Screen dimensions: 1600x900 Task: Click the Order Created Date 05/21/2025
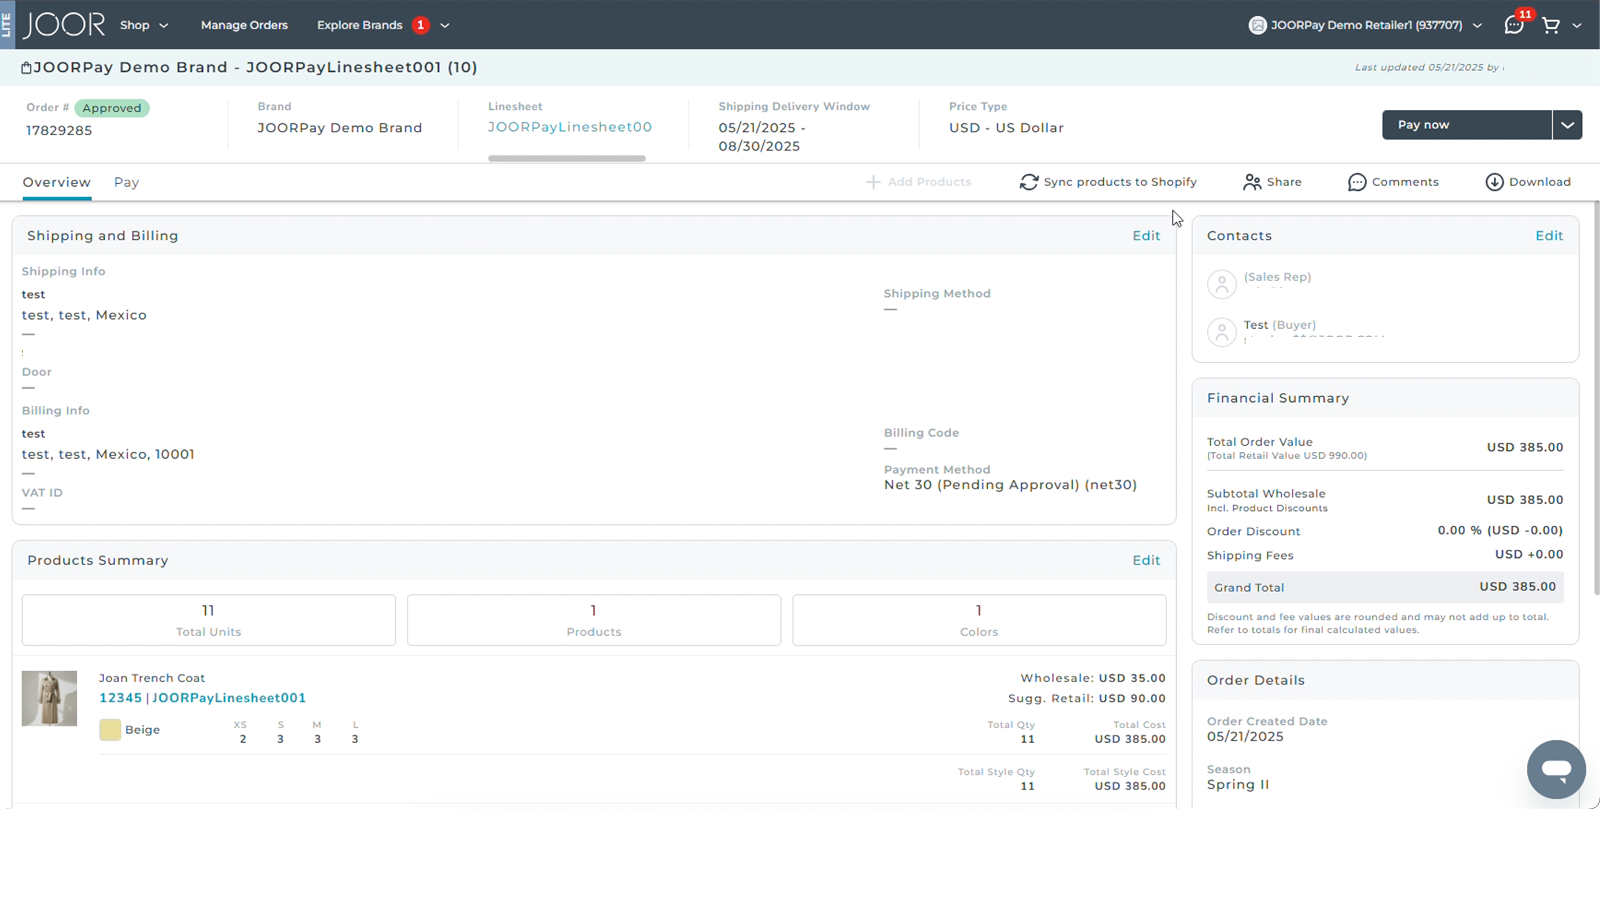tap(1245, 737)
